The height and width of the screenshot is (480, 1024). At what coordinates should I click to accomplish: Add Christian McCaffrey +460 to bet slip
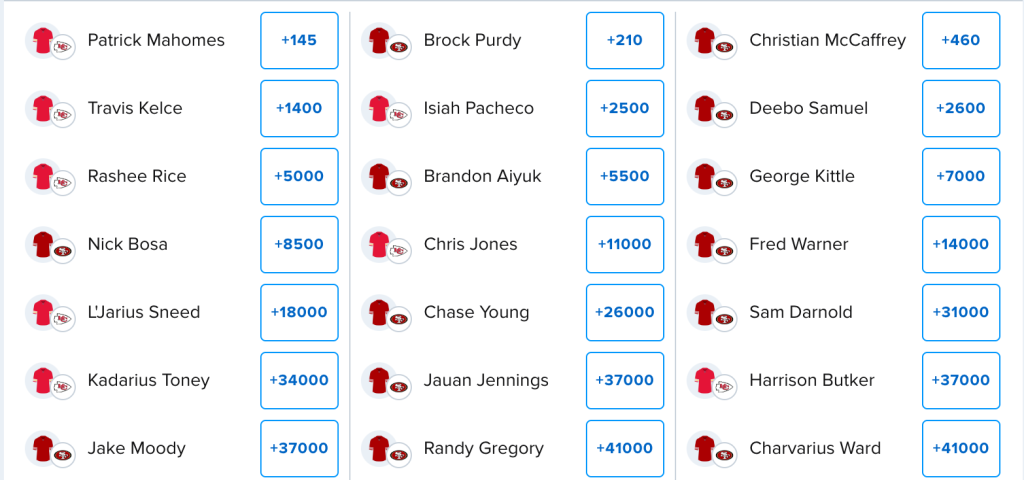tap(961, 40)
